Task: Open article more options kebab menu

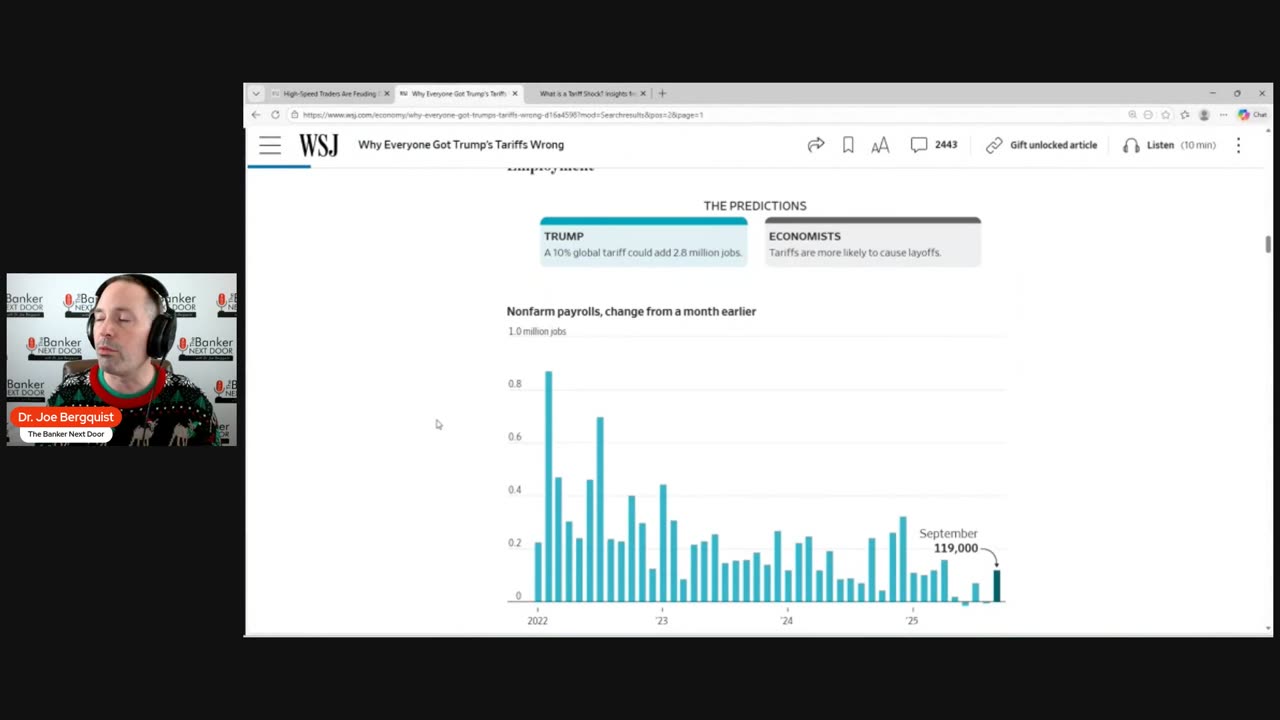Action: pyautogui.click(x=1238, y=145)
